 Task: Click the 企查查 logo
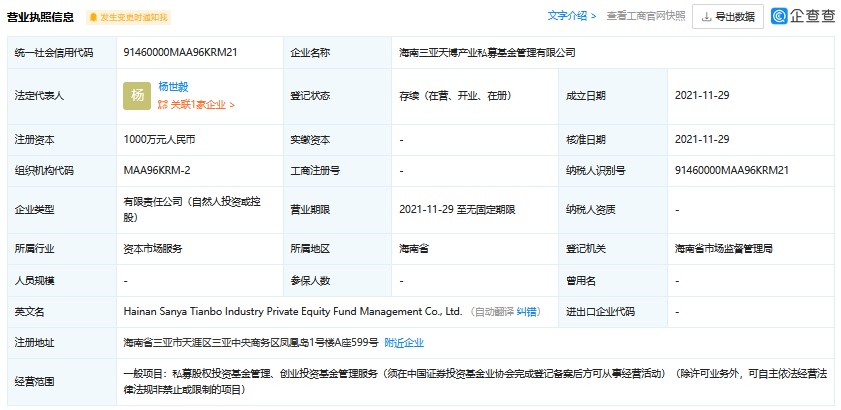(x=803, y=16)
